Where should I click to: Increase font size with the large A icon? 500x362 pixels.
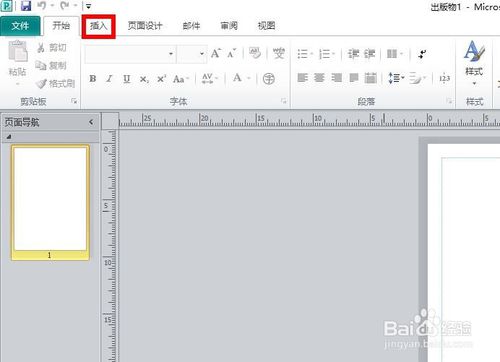point(216,53)
